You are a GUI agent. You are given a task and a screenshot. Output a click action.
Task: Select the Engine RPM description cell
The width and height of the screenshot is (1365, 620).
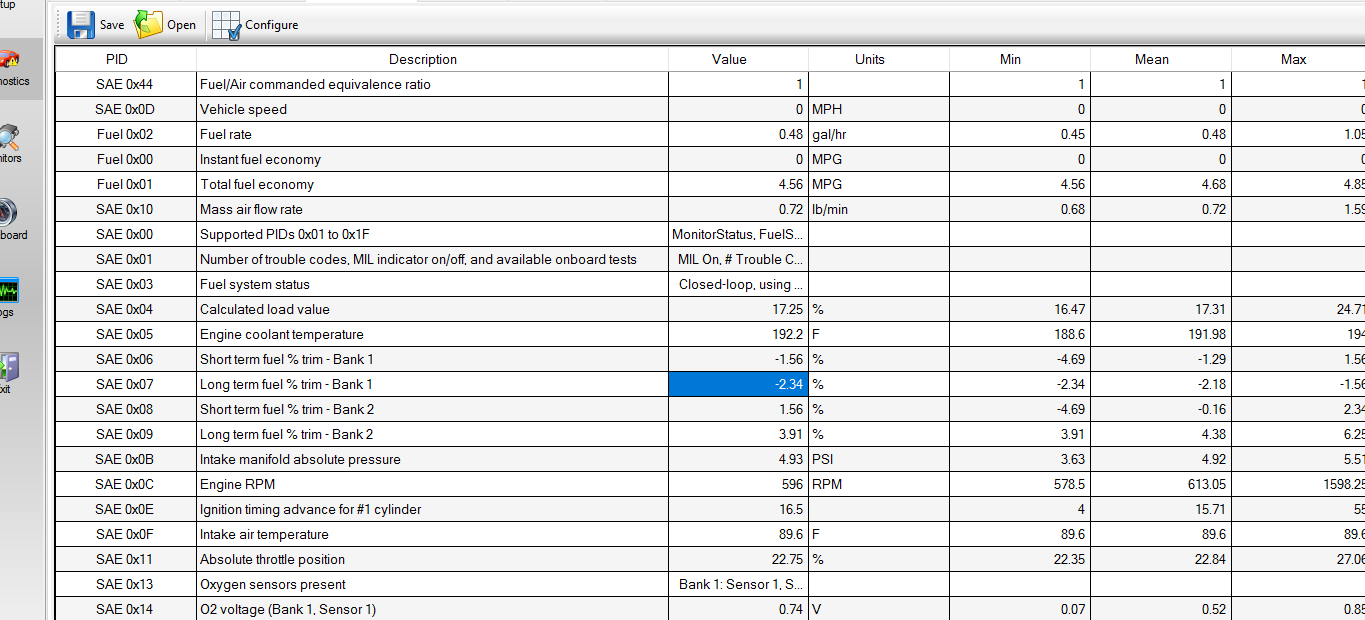point(432,484)
